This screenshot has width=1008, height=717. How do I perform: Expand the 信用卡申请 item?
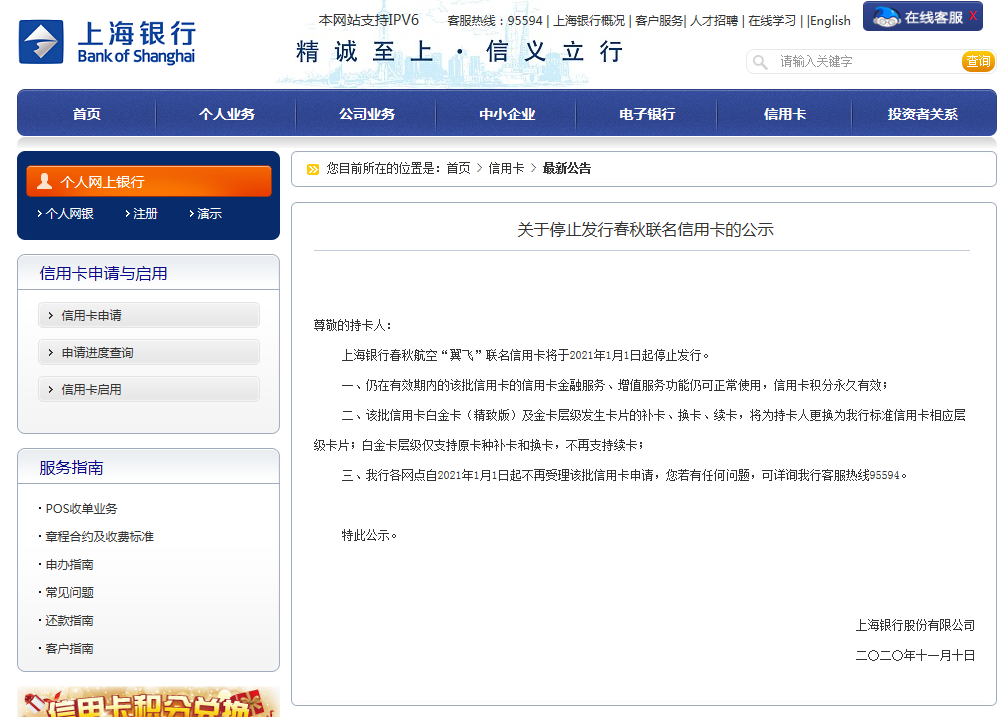[x=148, y=315]
